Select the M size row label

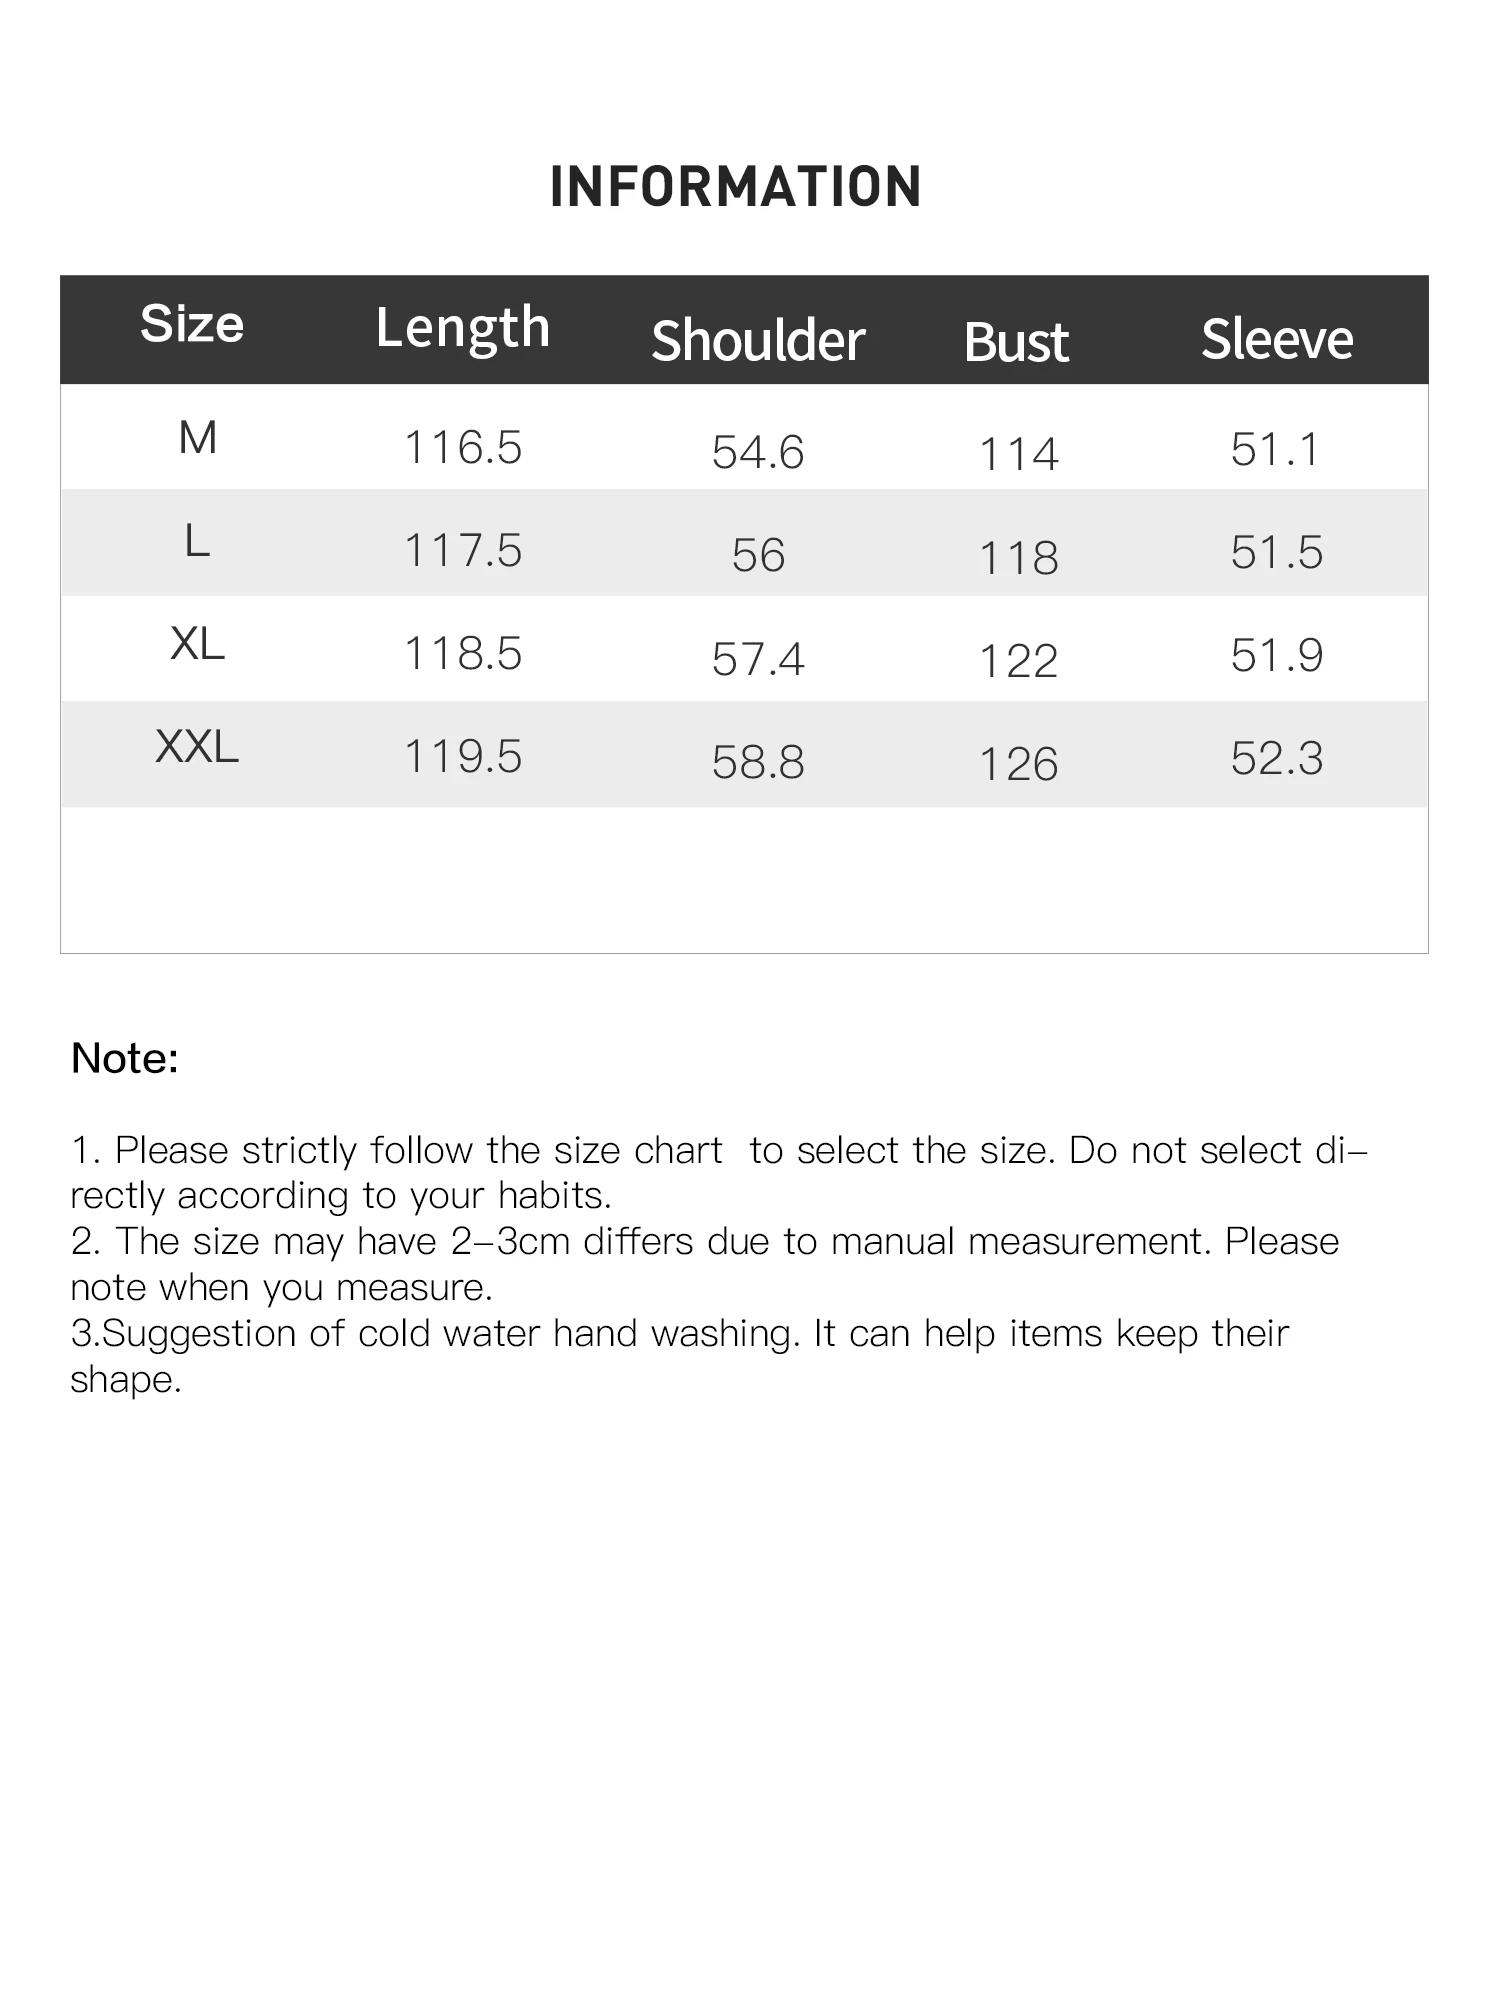click(197, 438)
